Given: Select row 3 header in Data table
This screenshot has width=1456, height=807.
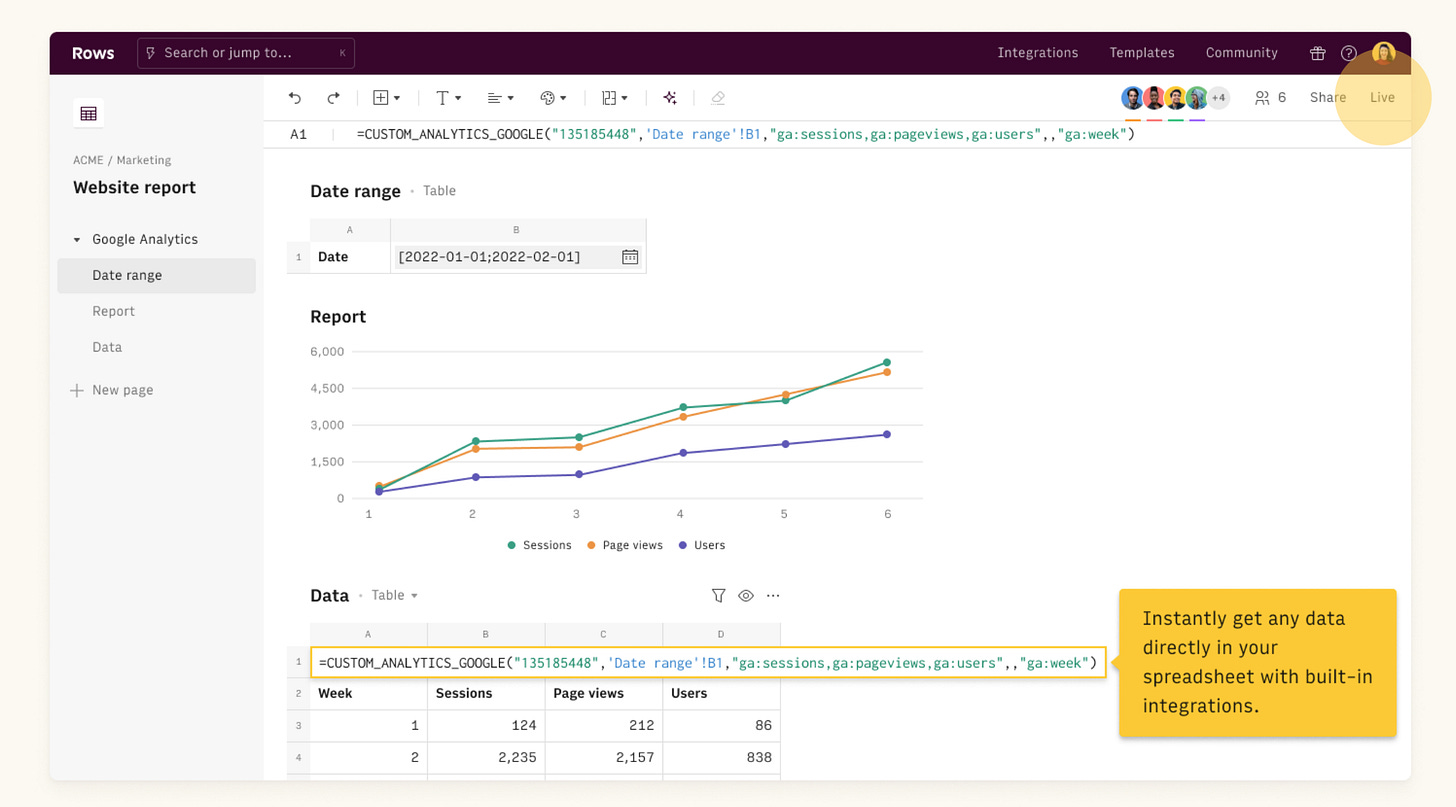Looking at the screenshot, I should point(298,726).
